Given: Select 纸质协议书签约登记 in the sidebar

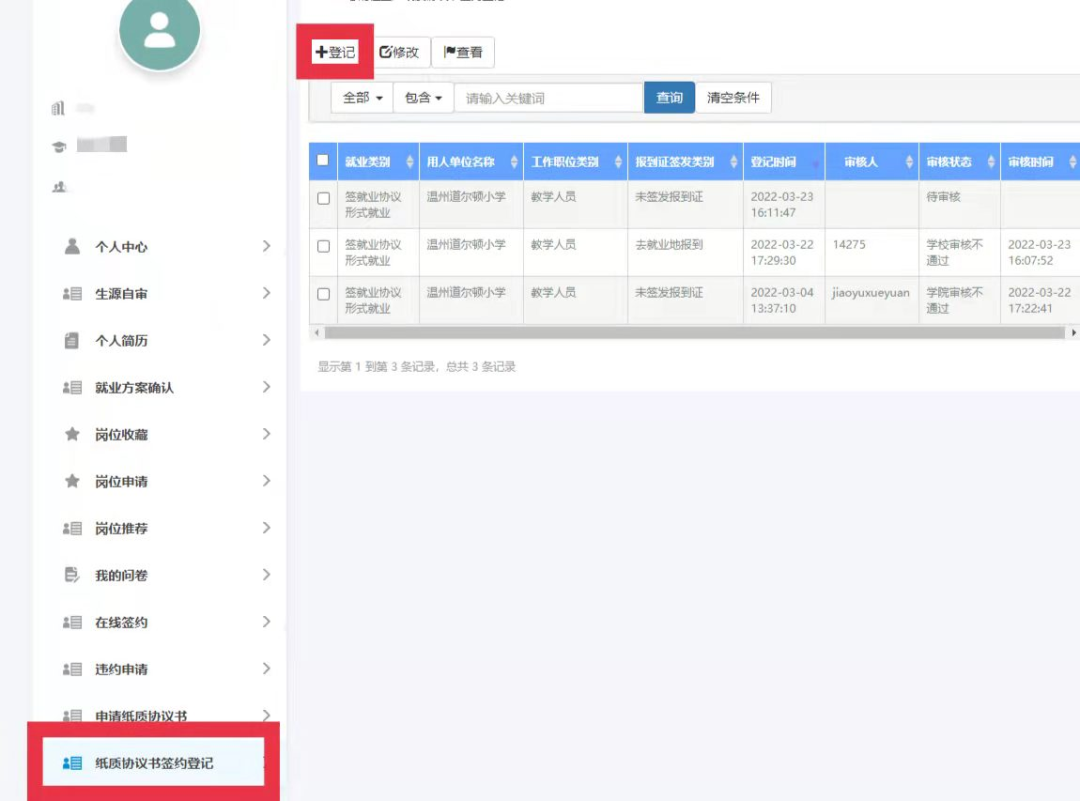Looking at the screenshot, I should 153,763.
